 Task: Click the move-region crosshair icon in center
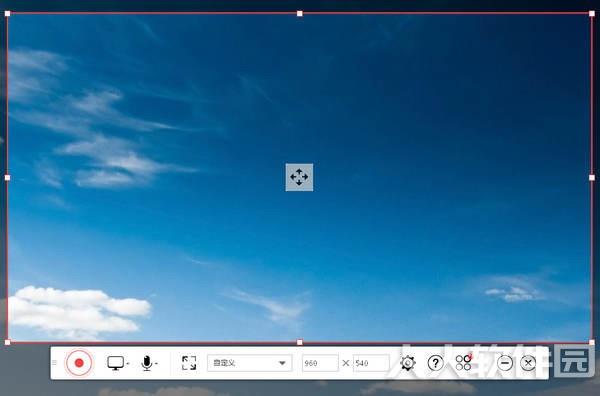click(x=299, y=177)
